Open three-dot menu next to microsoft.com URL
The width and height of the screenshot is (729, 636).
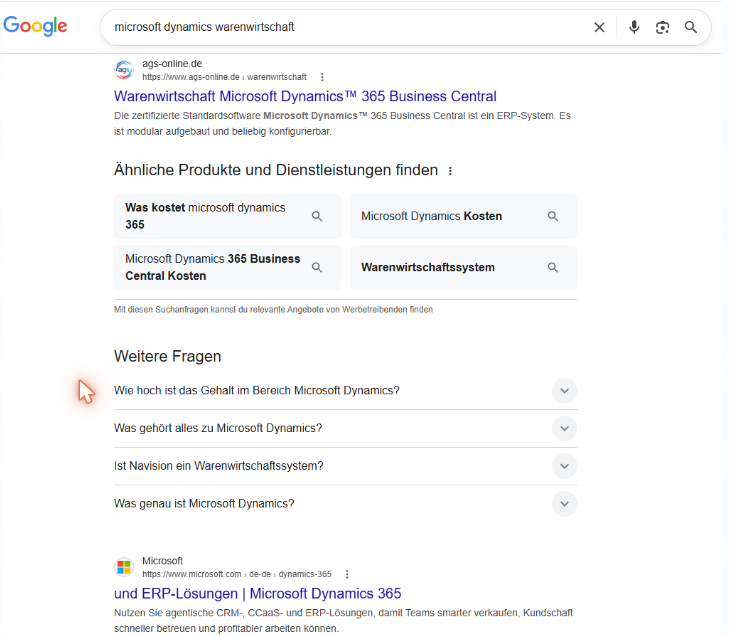[347, 575]
